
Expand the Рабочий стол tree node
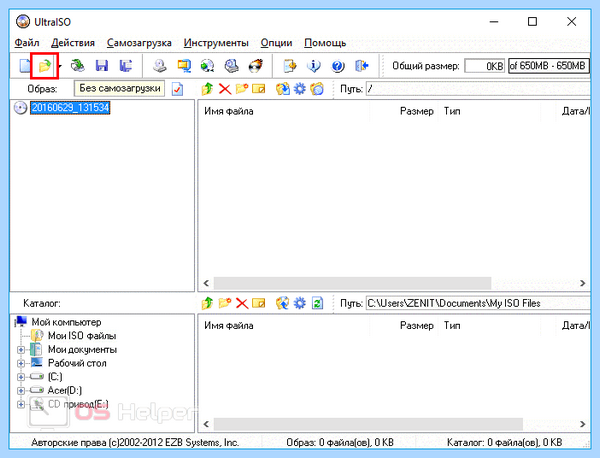(21, 363)
